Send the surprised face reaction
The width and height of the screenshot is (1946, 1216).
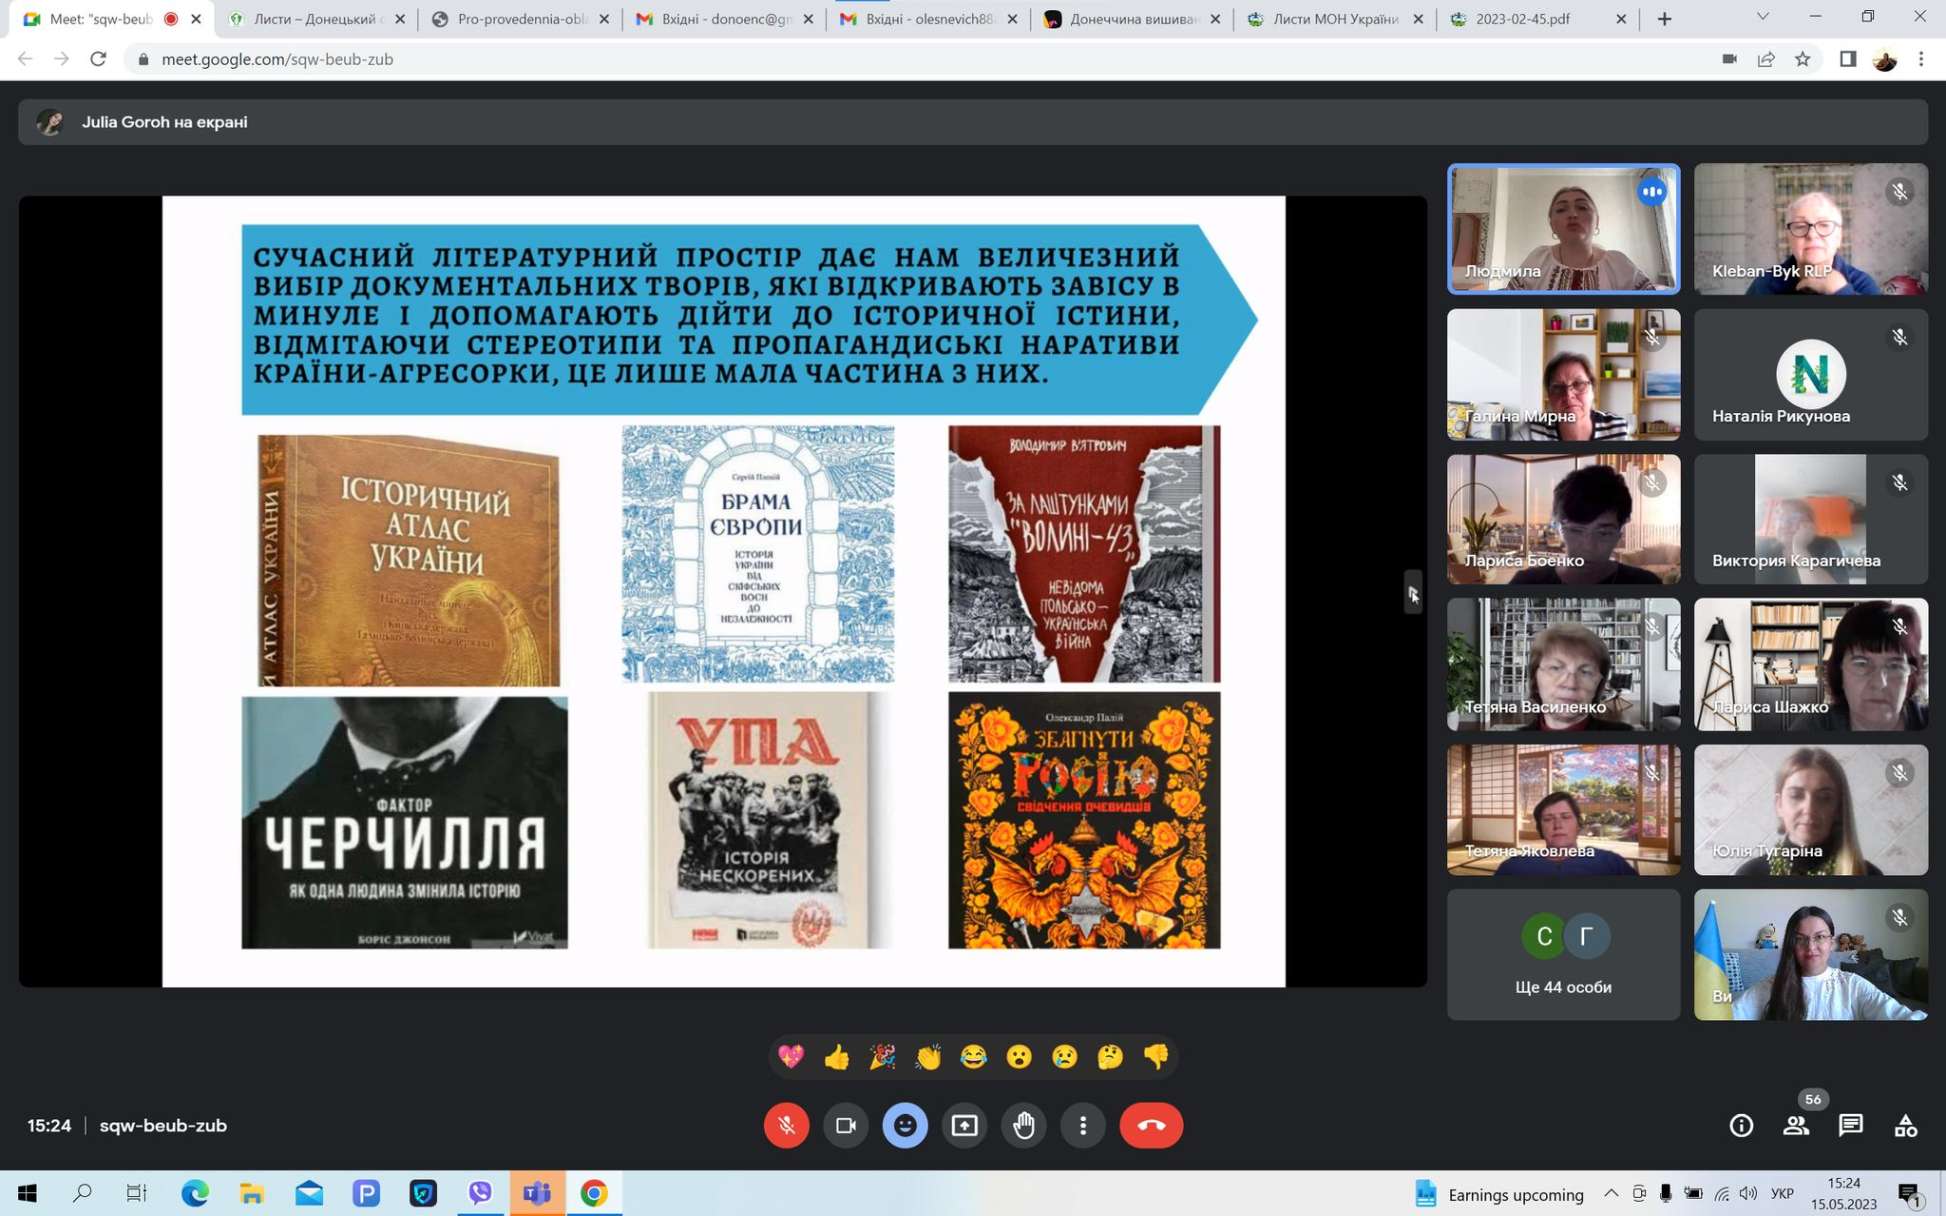(1019, 1057)
